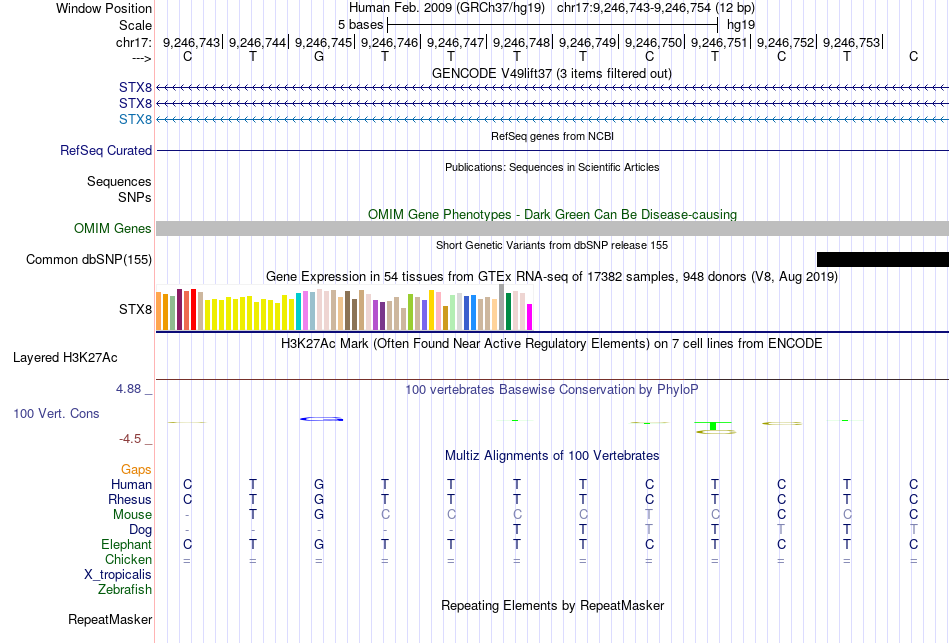Select the Rhesus alignment row label

(x=130, y=499)
